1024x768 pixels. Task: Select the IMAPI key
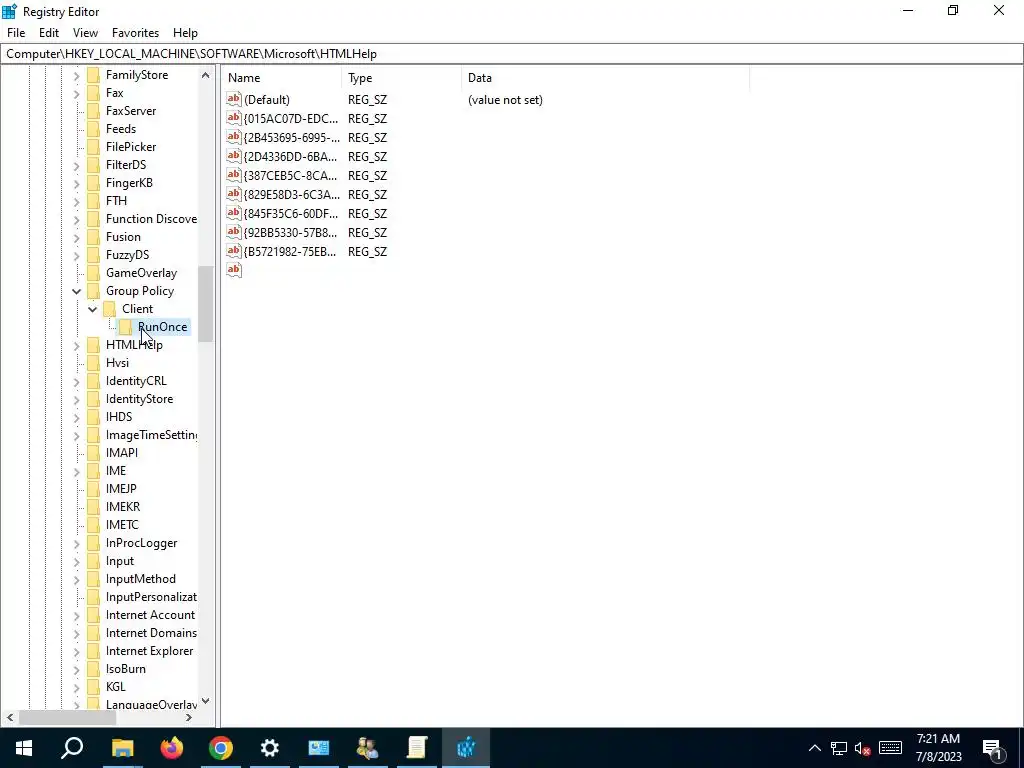(121, 453)
